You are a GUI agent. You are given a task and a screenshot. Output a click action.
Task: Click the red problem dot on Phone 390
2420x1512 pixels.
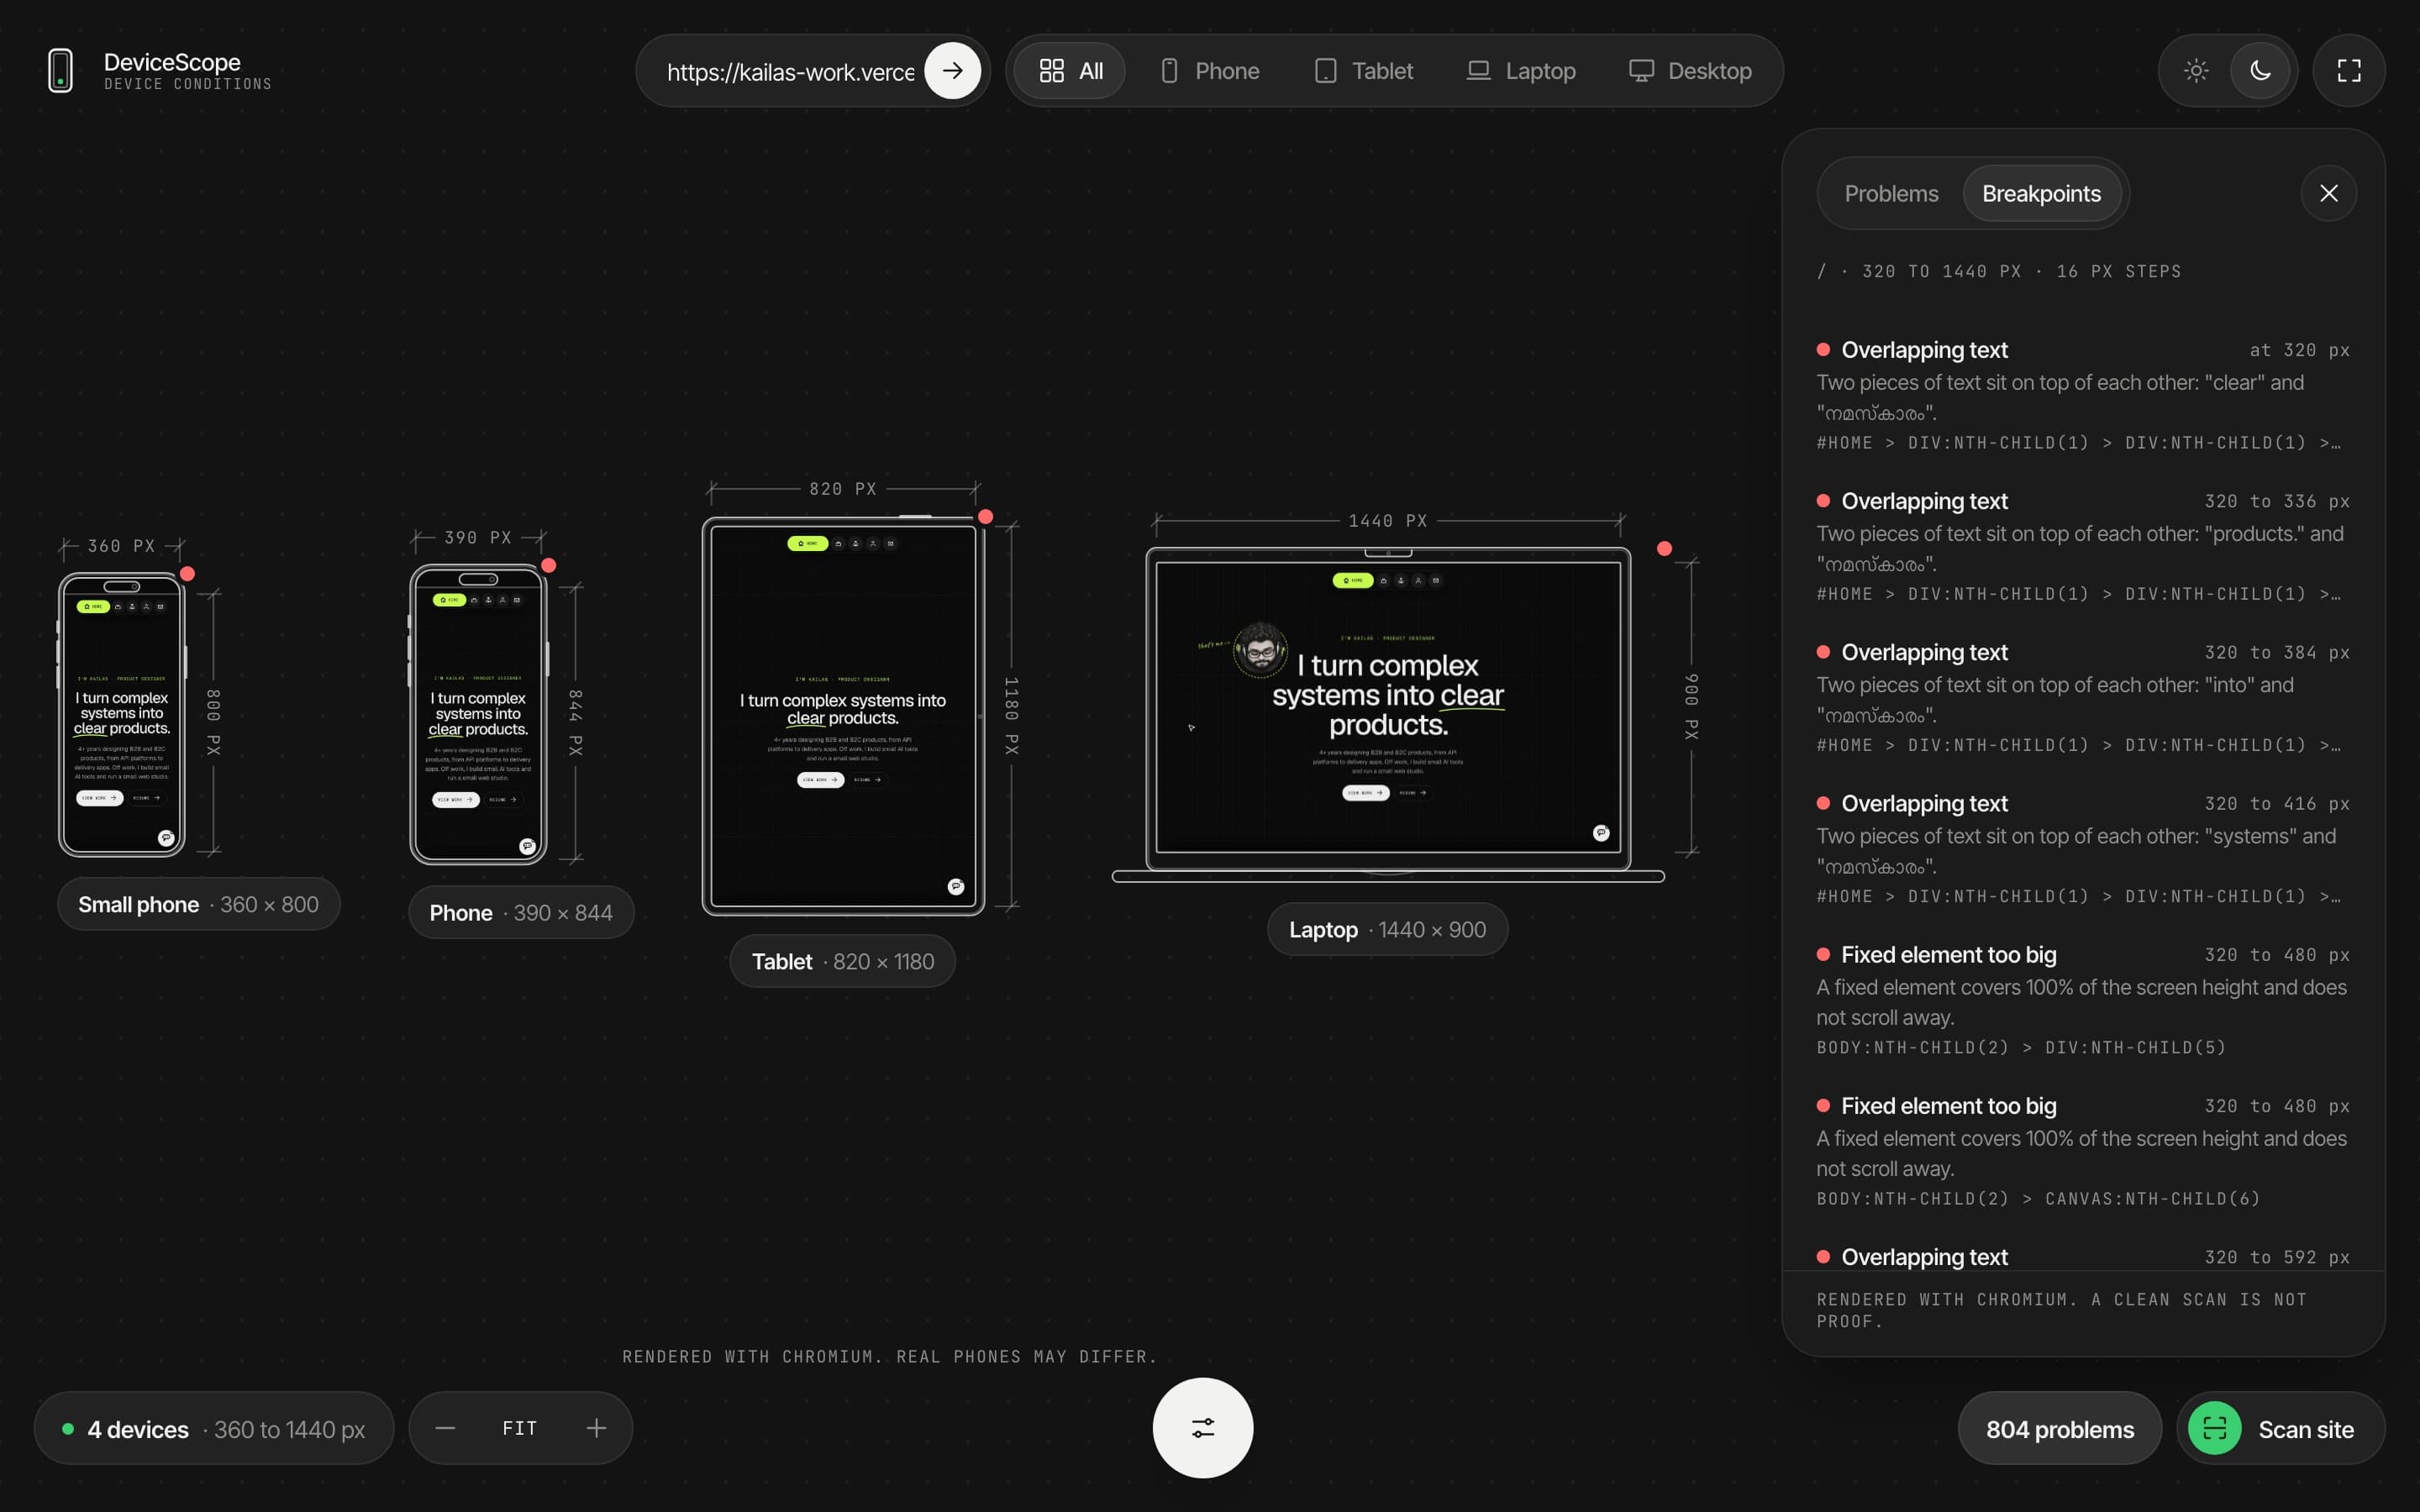(x=548, y=566)
